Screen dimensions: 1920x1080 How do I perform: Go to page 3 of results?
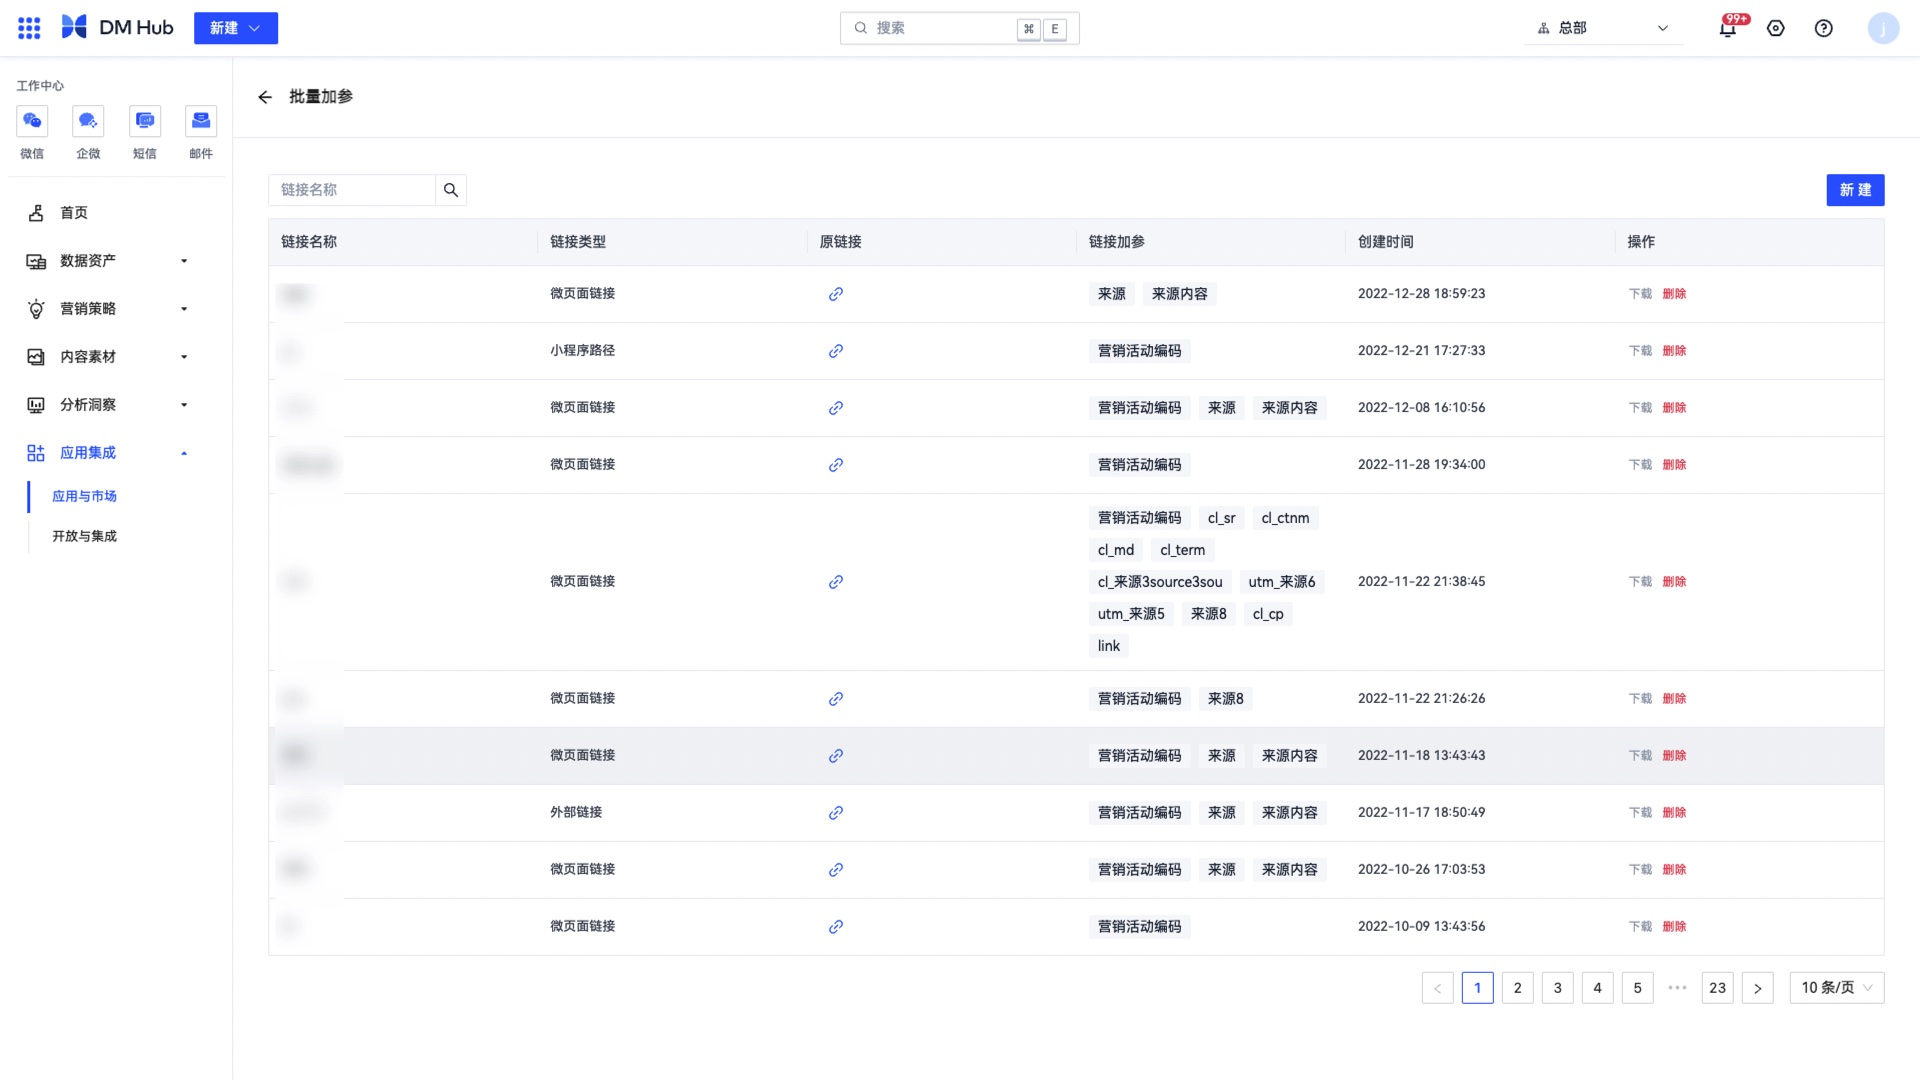(x=1557, y=988)
